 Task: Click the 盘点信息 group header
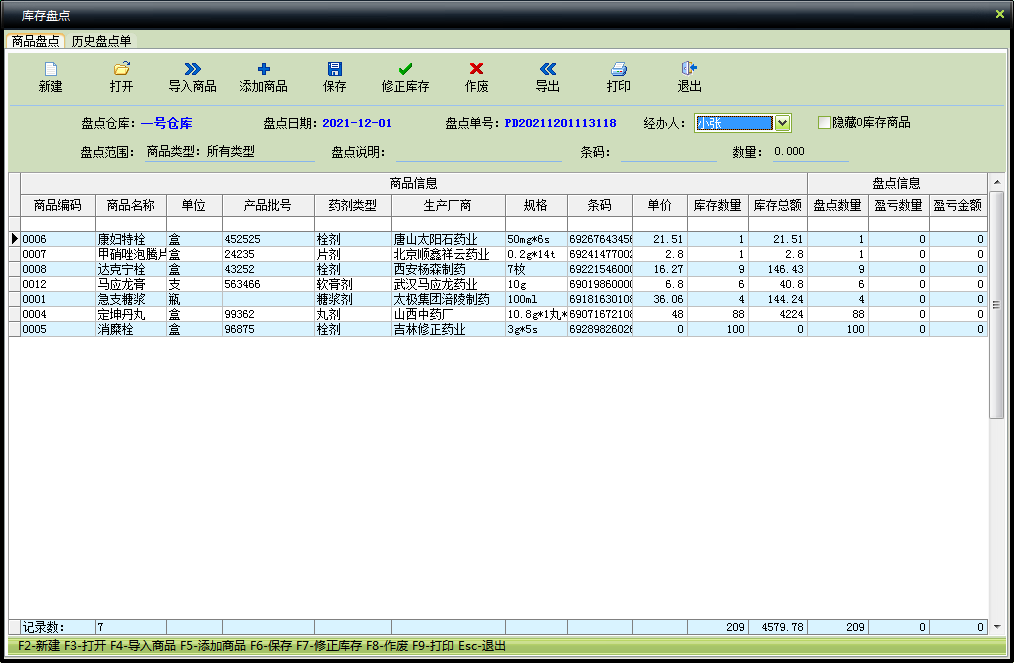point(897,183)
